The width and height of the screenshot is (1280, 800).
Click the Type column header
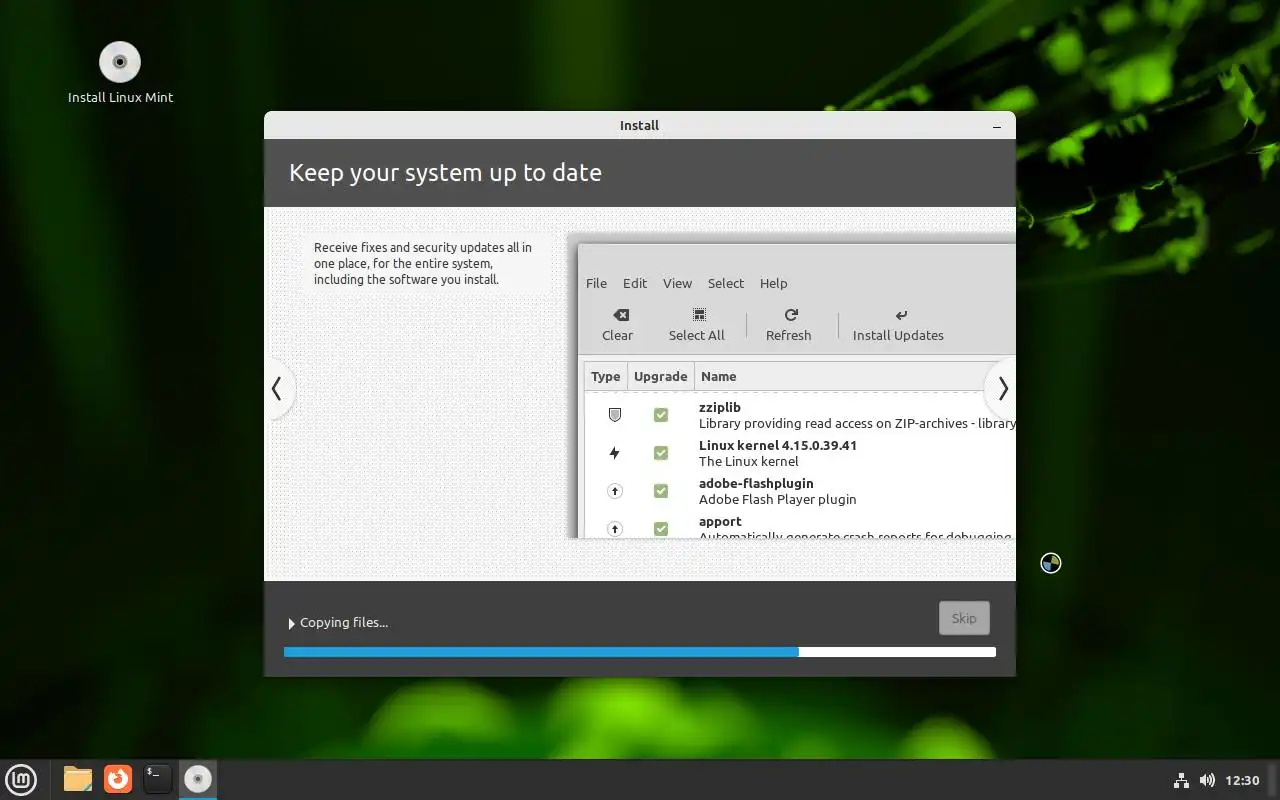(x=606, y=377)
